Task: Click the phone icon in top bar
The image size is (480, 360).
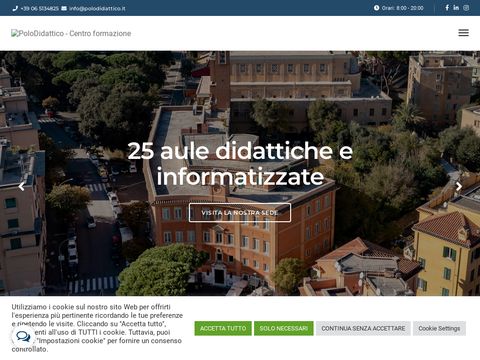Action: (15, 8)
